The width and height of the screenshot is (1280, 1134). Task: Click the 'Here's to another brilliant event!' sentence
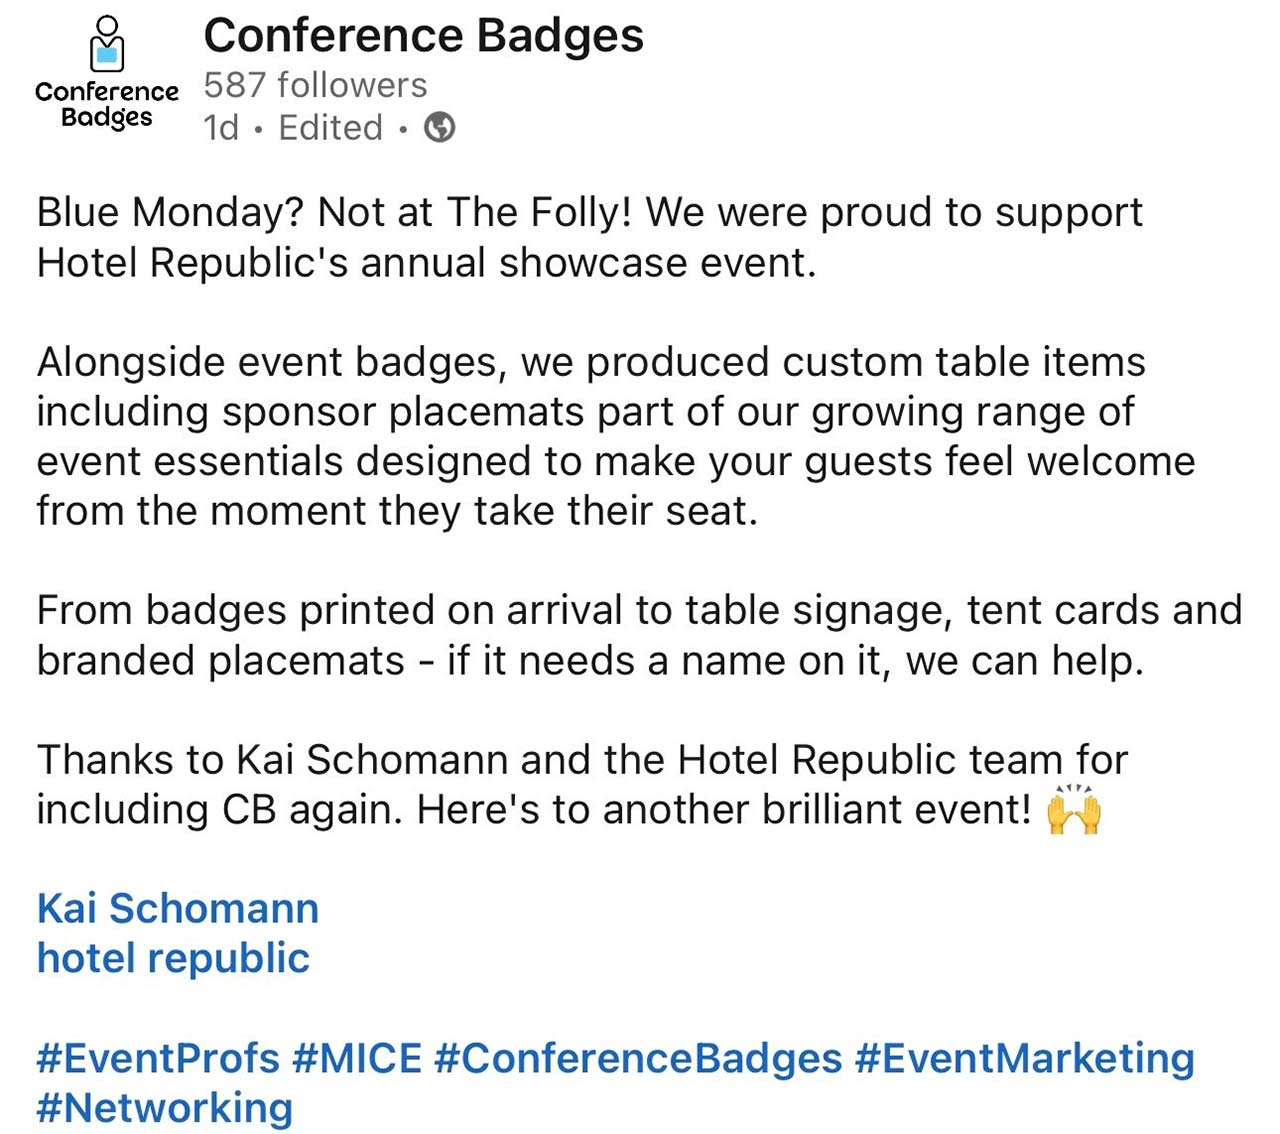[x=723, y=809]
